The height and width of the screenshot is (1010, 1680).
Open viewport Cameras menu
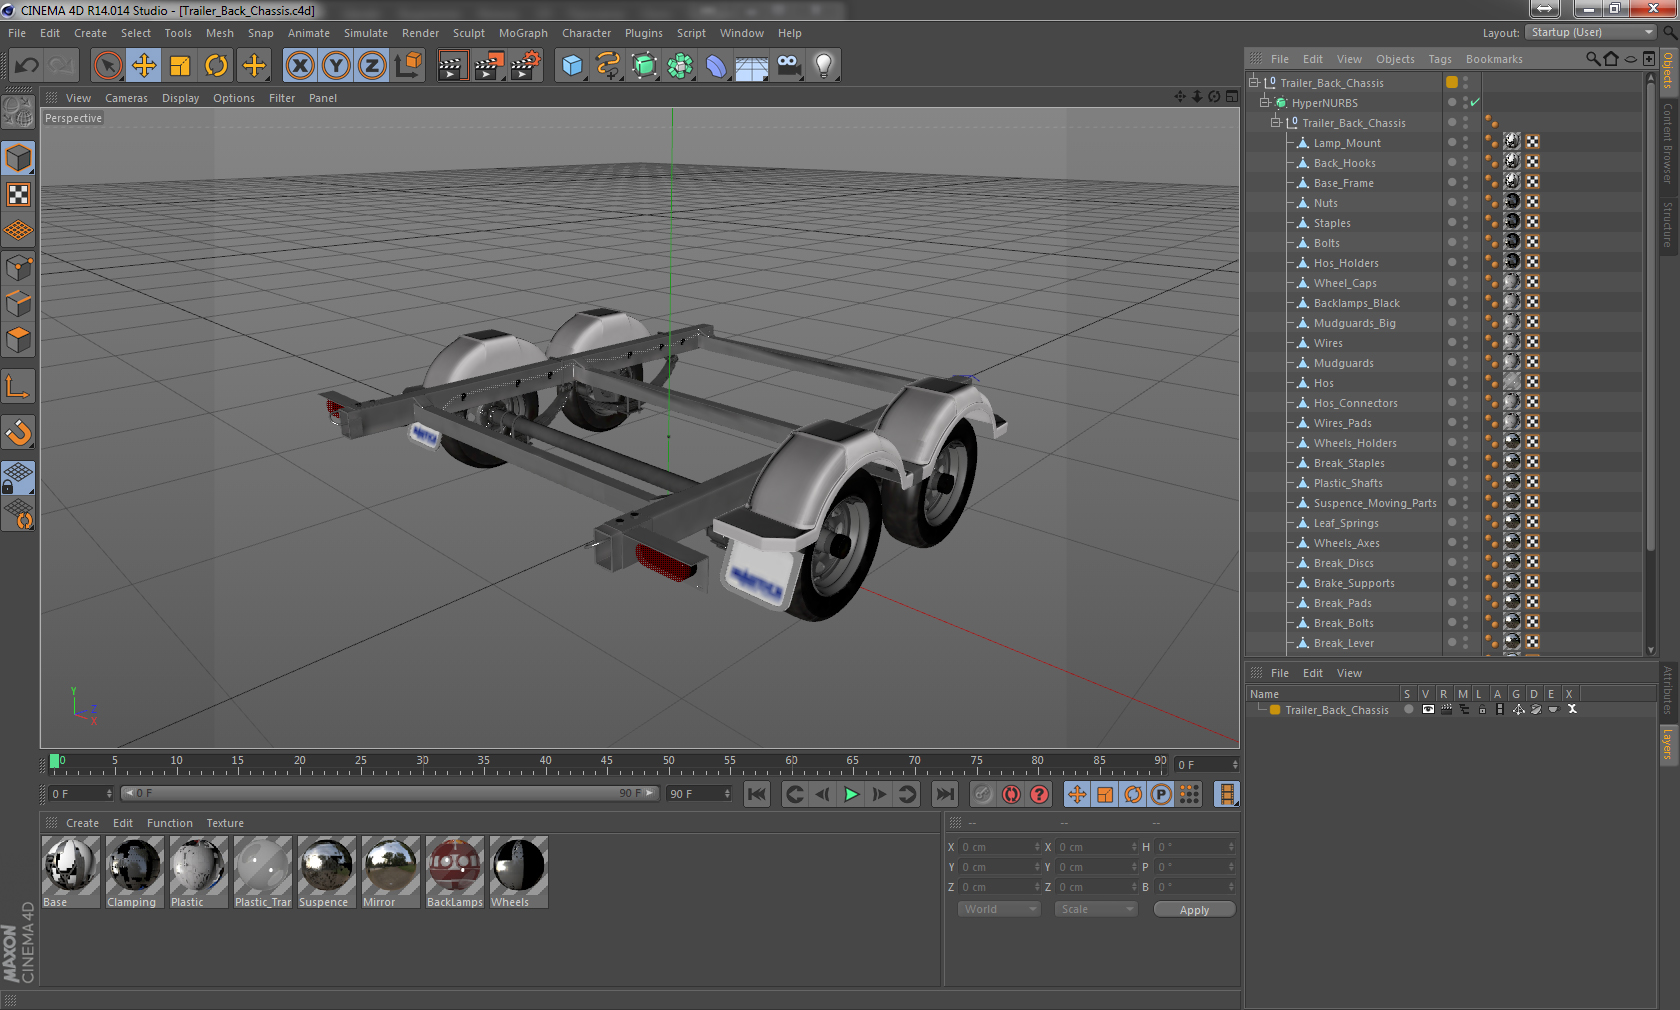click(x=126, y=98)
